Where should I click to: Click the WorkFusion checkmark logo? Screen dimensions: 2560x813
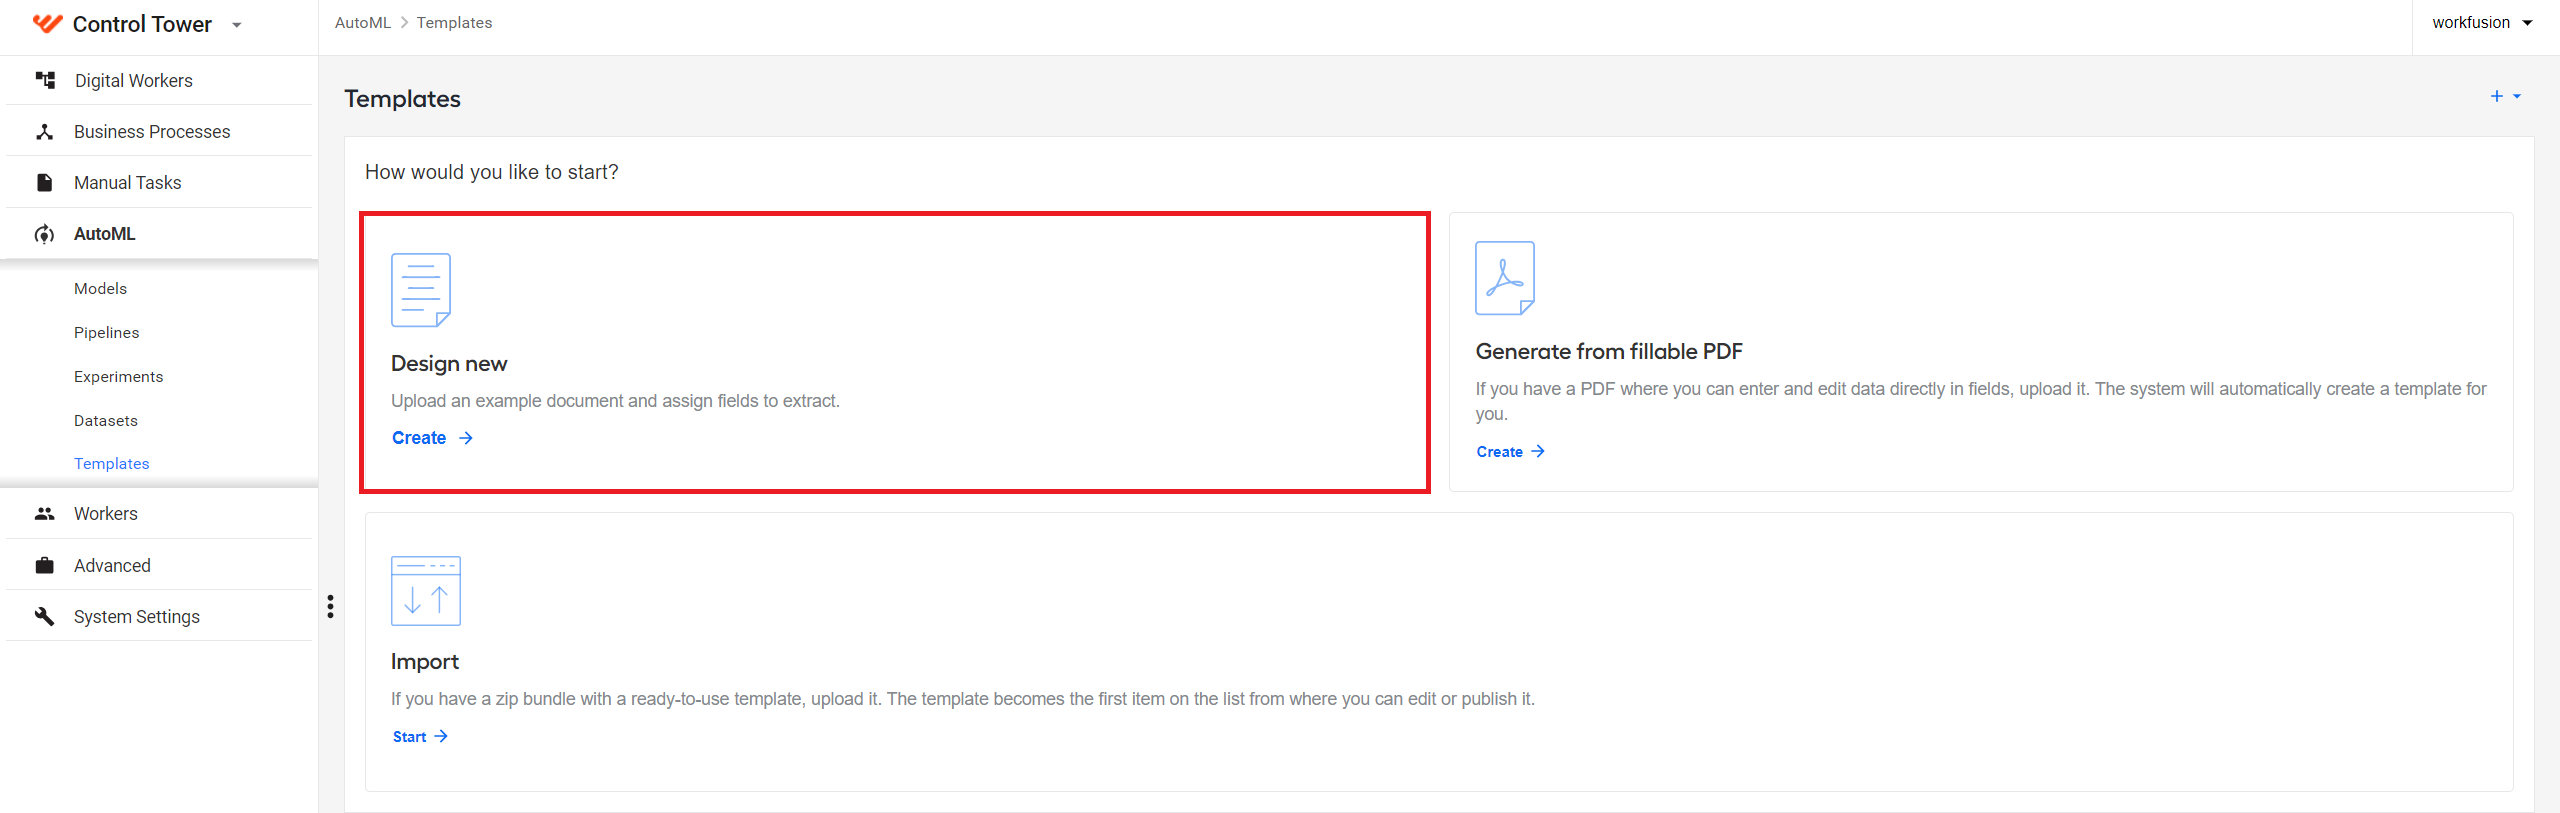[47, 24]
